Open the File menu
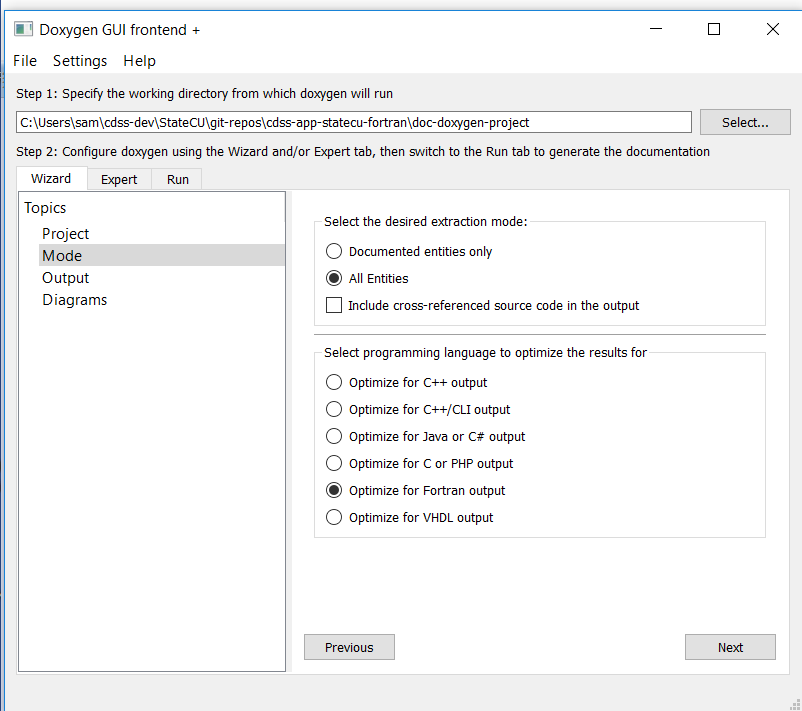802x711 pixels. click(24, 61)
